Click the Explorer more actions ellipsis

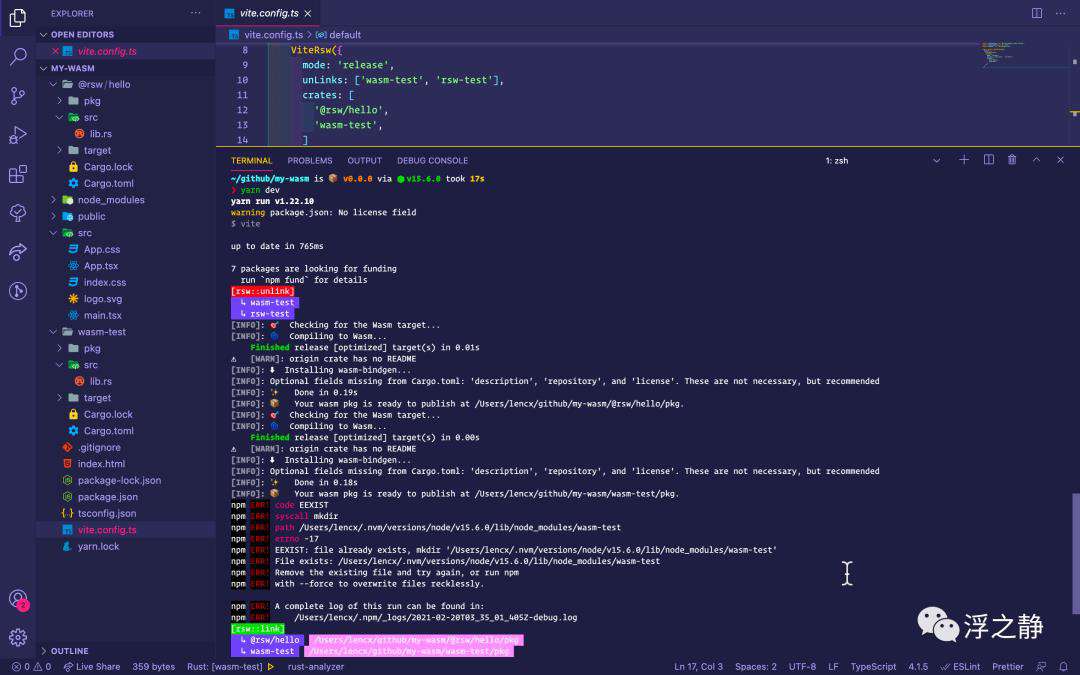click(x=196, y=13)
